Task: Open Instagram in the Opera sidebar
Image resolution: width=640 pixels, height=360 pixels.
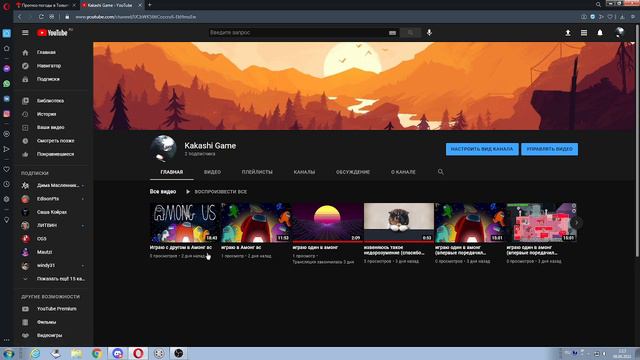Action: click(7, 114)
